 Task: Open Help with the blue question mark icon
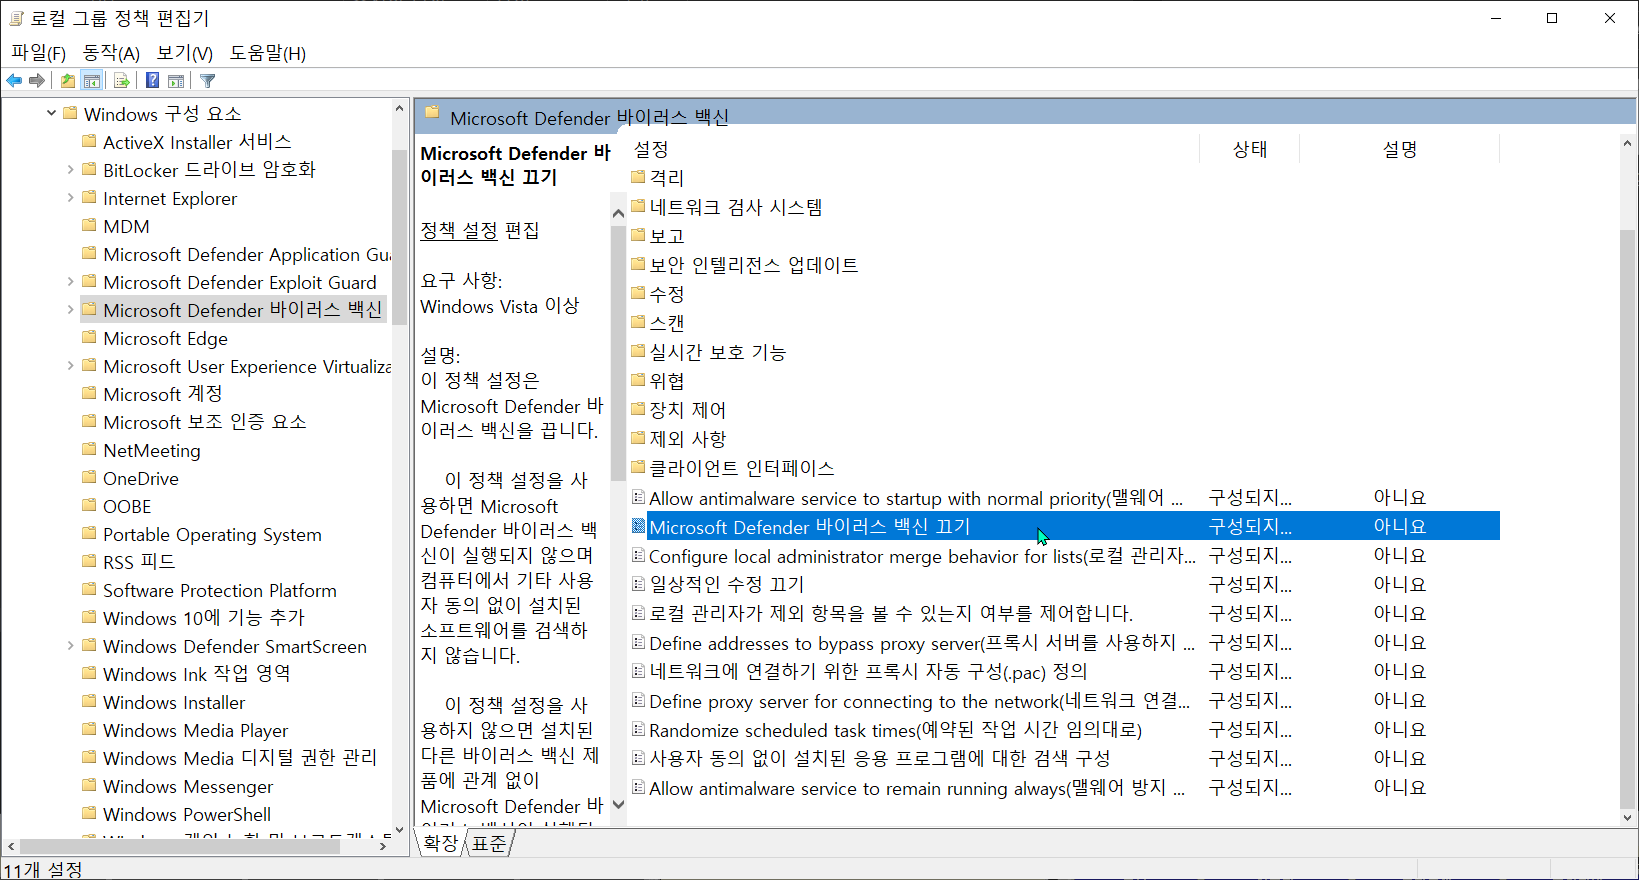click(152, 81)
